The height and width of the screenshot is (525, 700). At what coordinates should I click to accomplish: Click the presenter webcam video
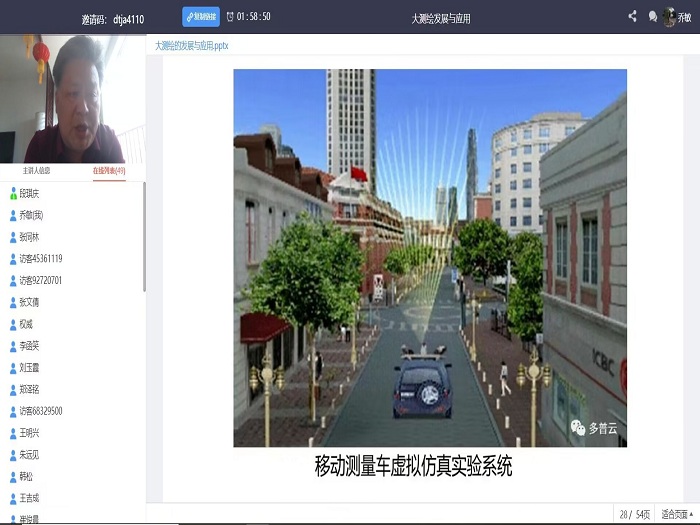[73, 98]
